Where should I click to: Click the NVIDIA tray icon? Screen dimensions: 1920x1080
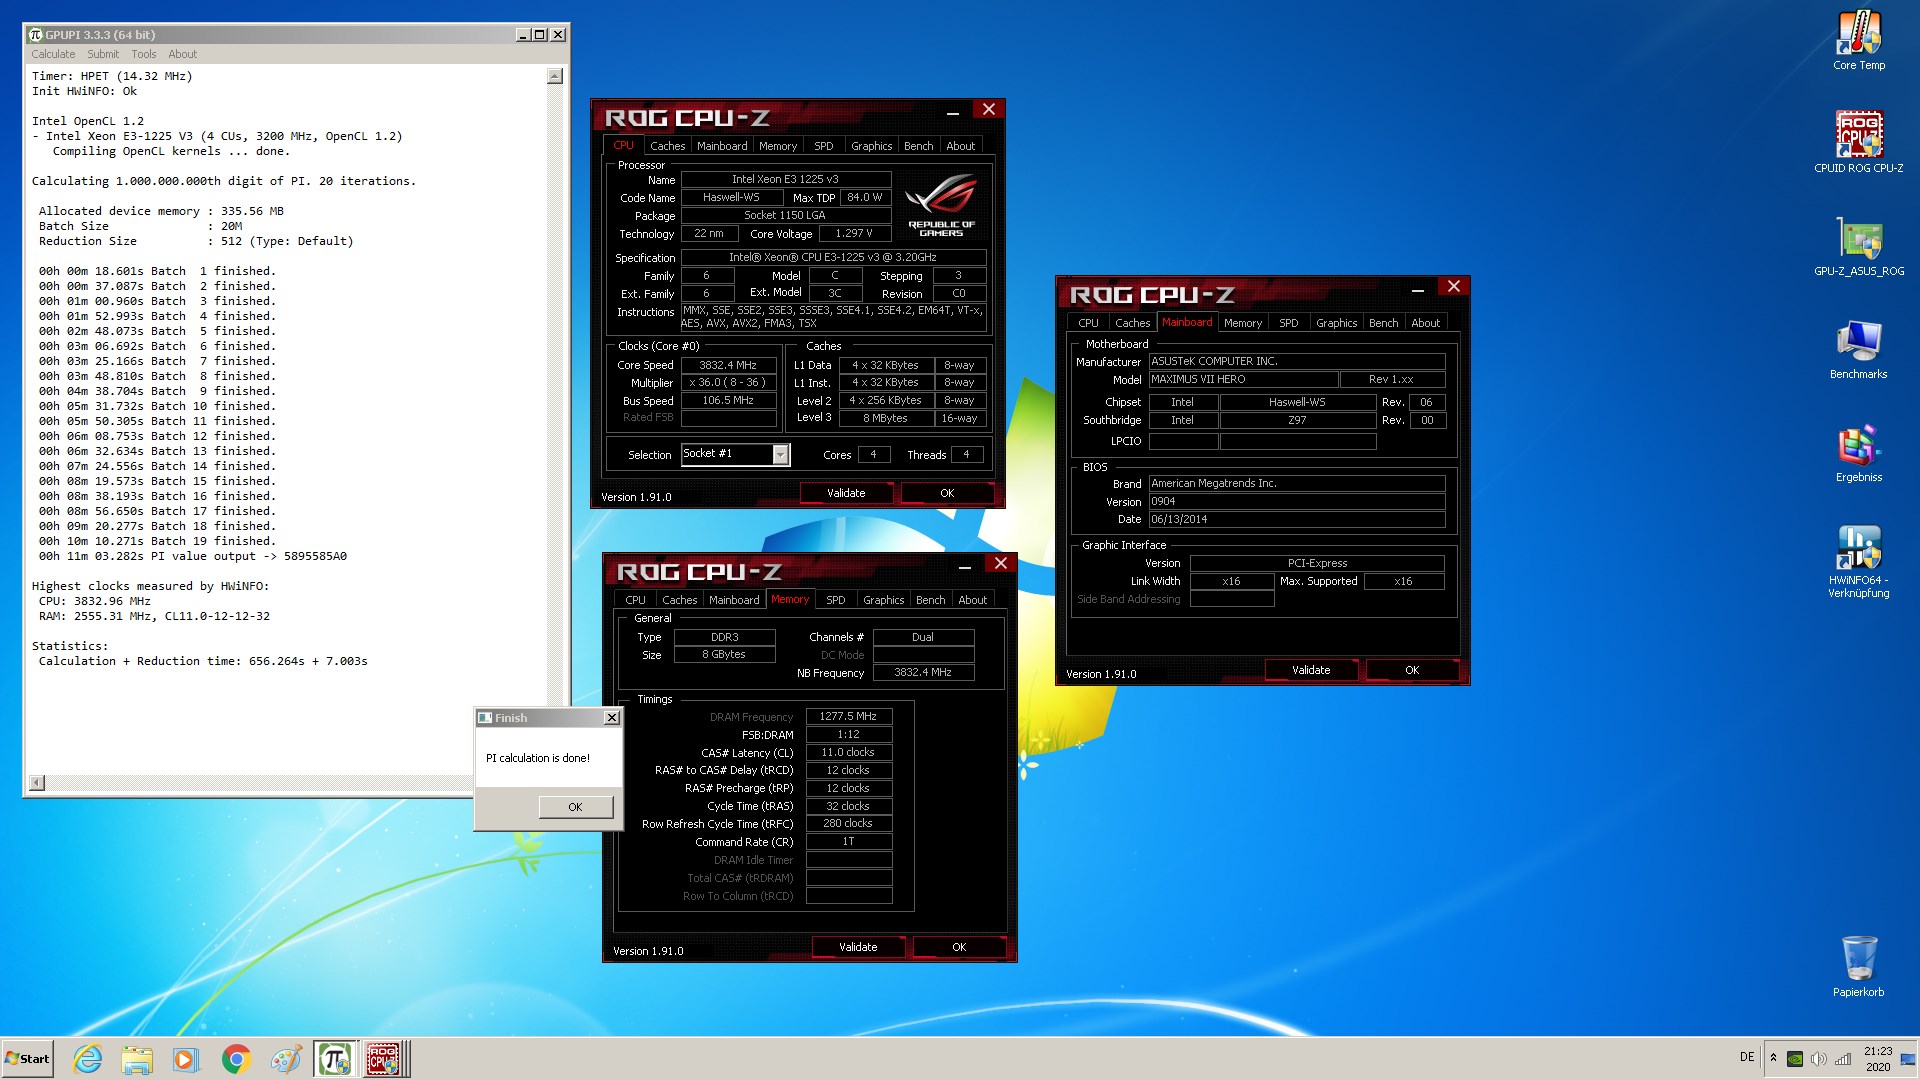(1795, 1059)
